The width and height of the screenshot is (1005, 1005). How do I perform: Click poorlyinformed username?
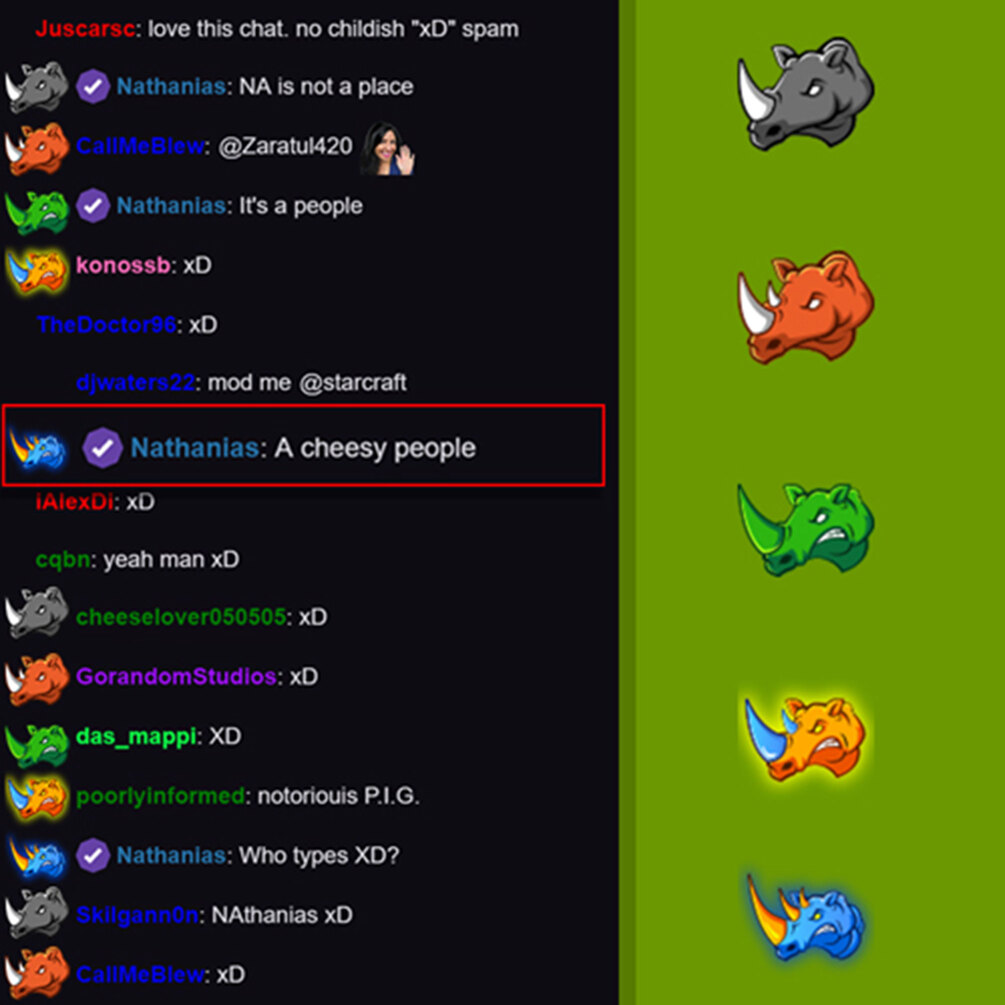tap(160, 796)
